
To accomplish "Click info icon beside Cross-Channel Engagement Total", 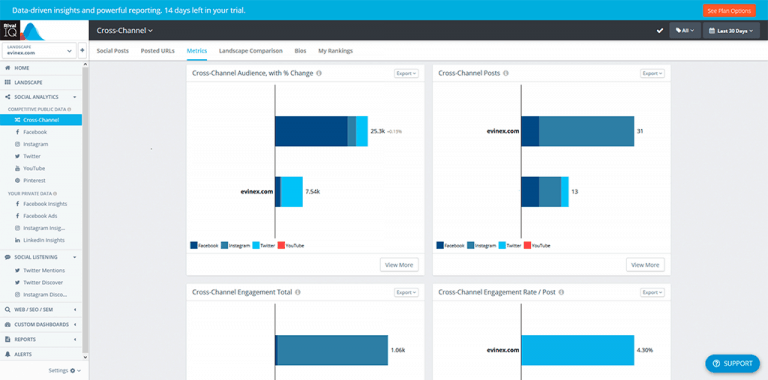I will click(x=298, y=292).
